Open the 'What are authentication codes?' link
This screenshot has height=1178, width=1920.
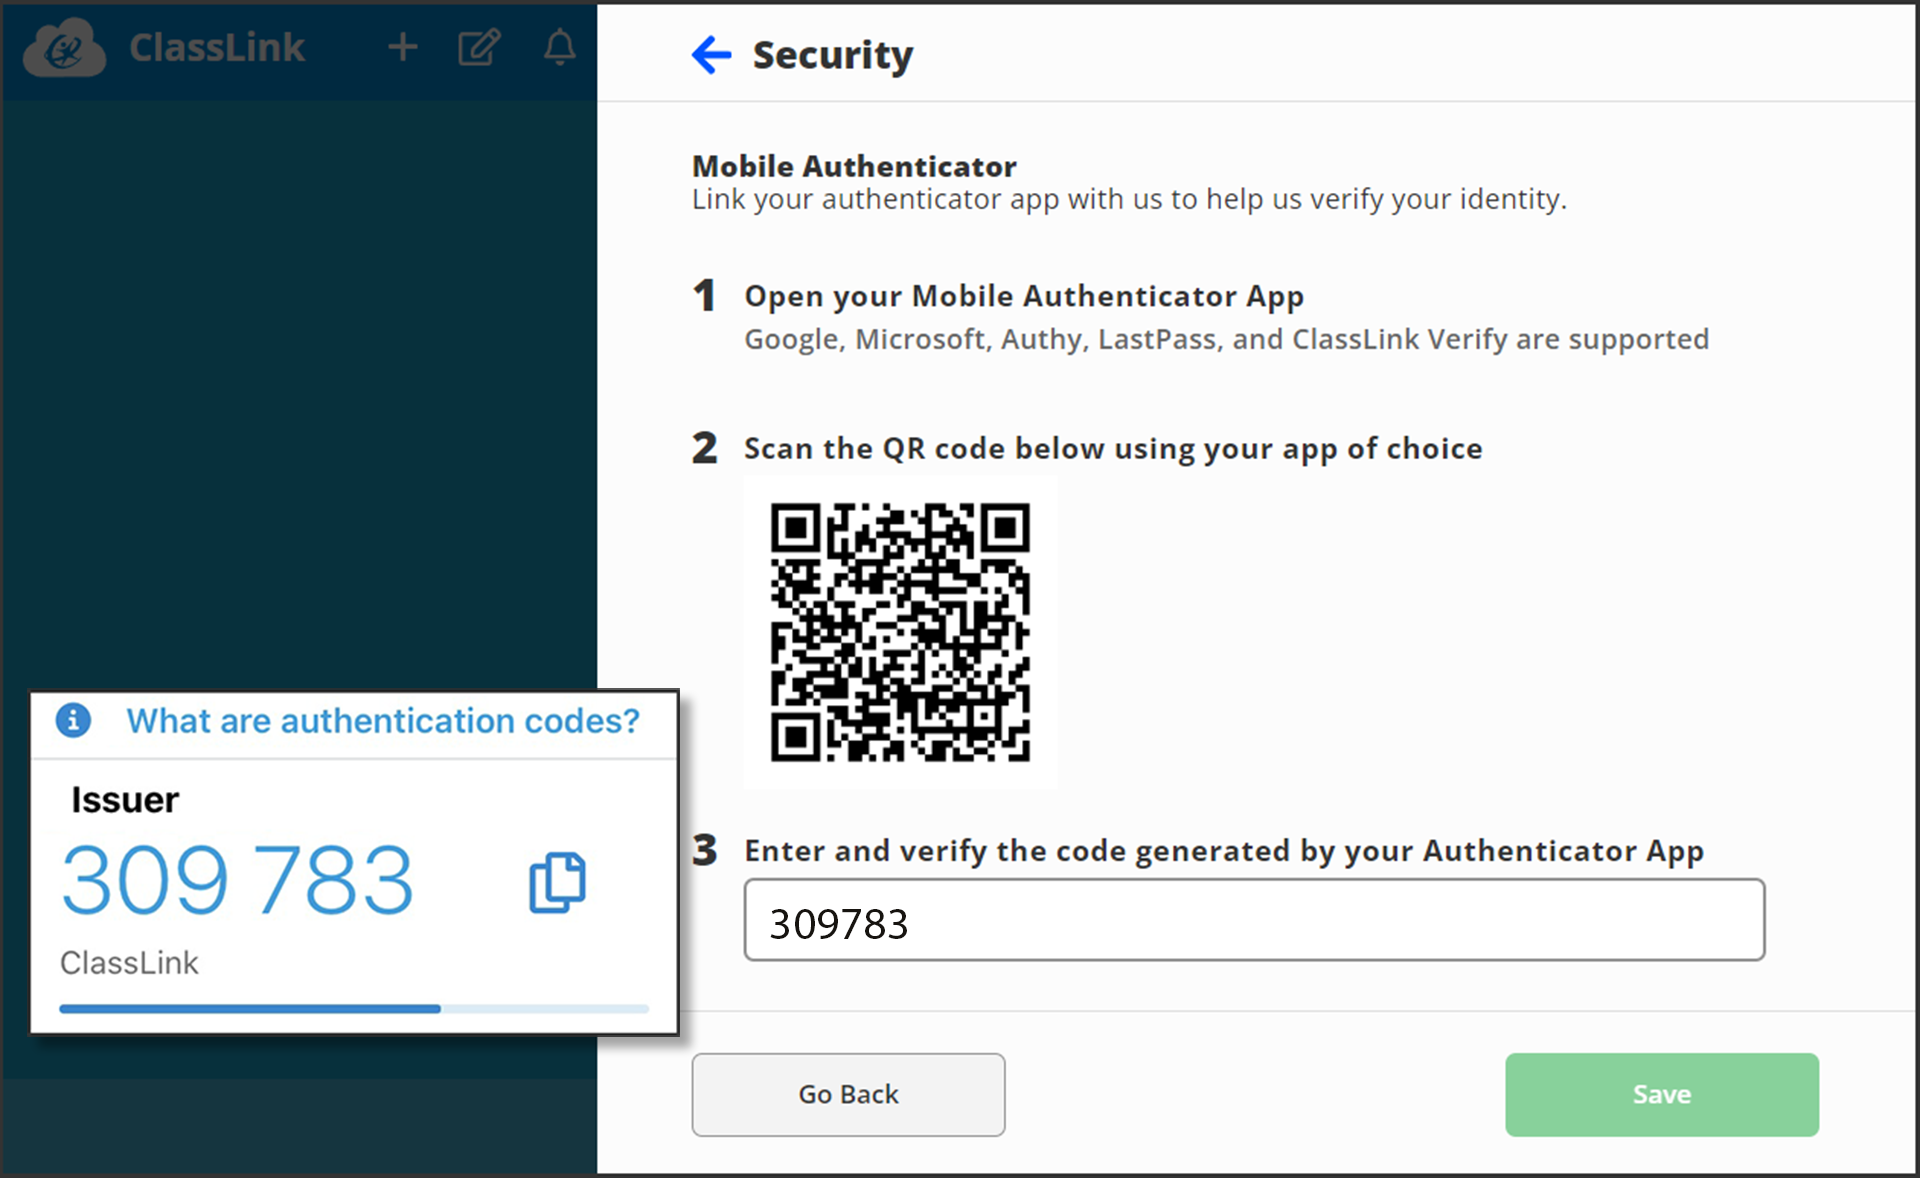click(384, 720)
